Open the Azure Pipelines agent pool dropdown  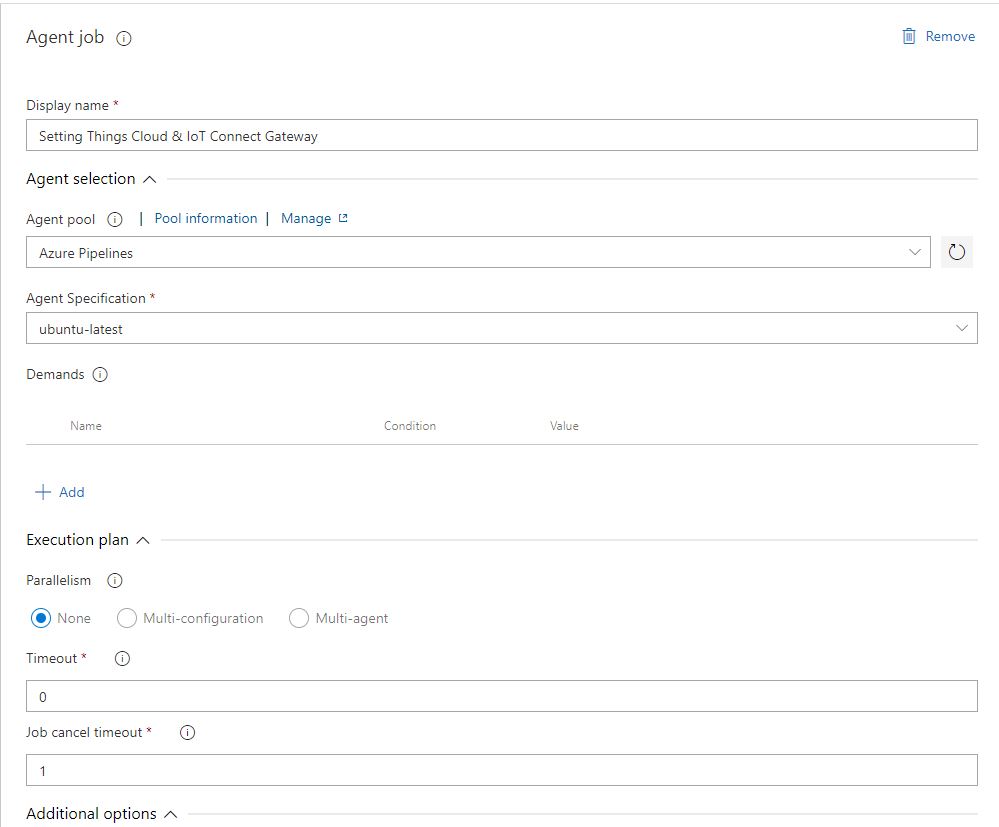click(x=478, y=253)
